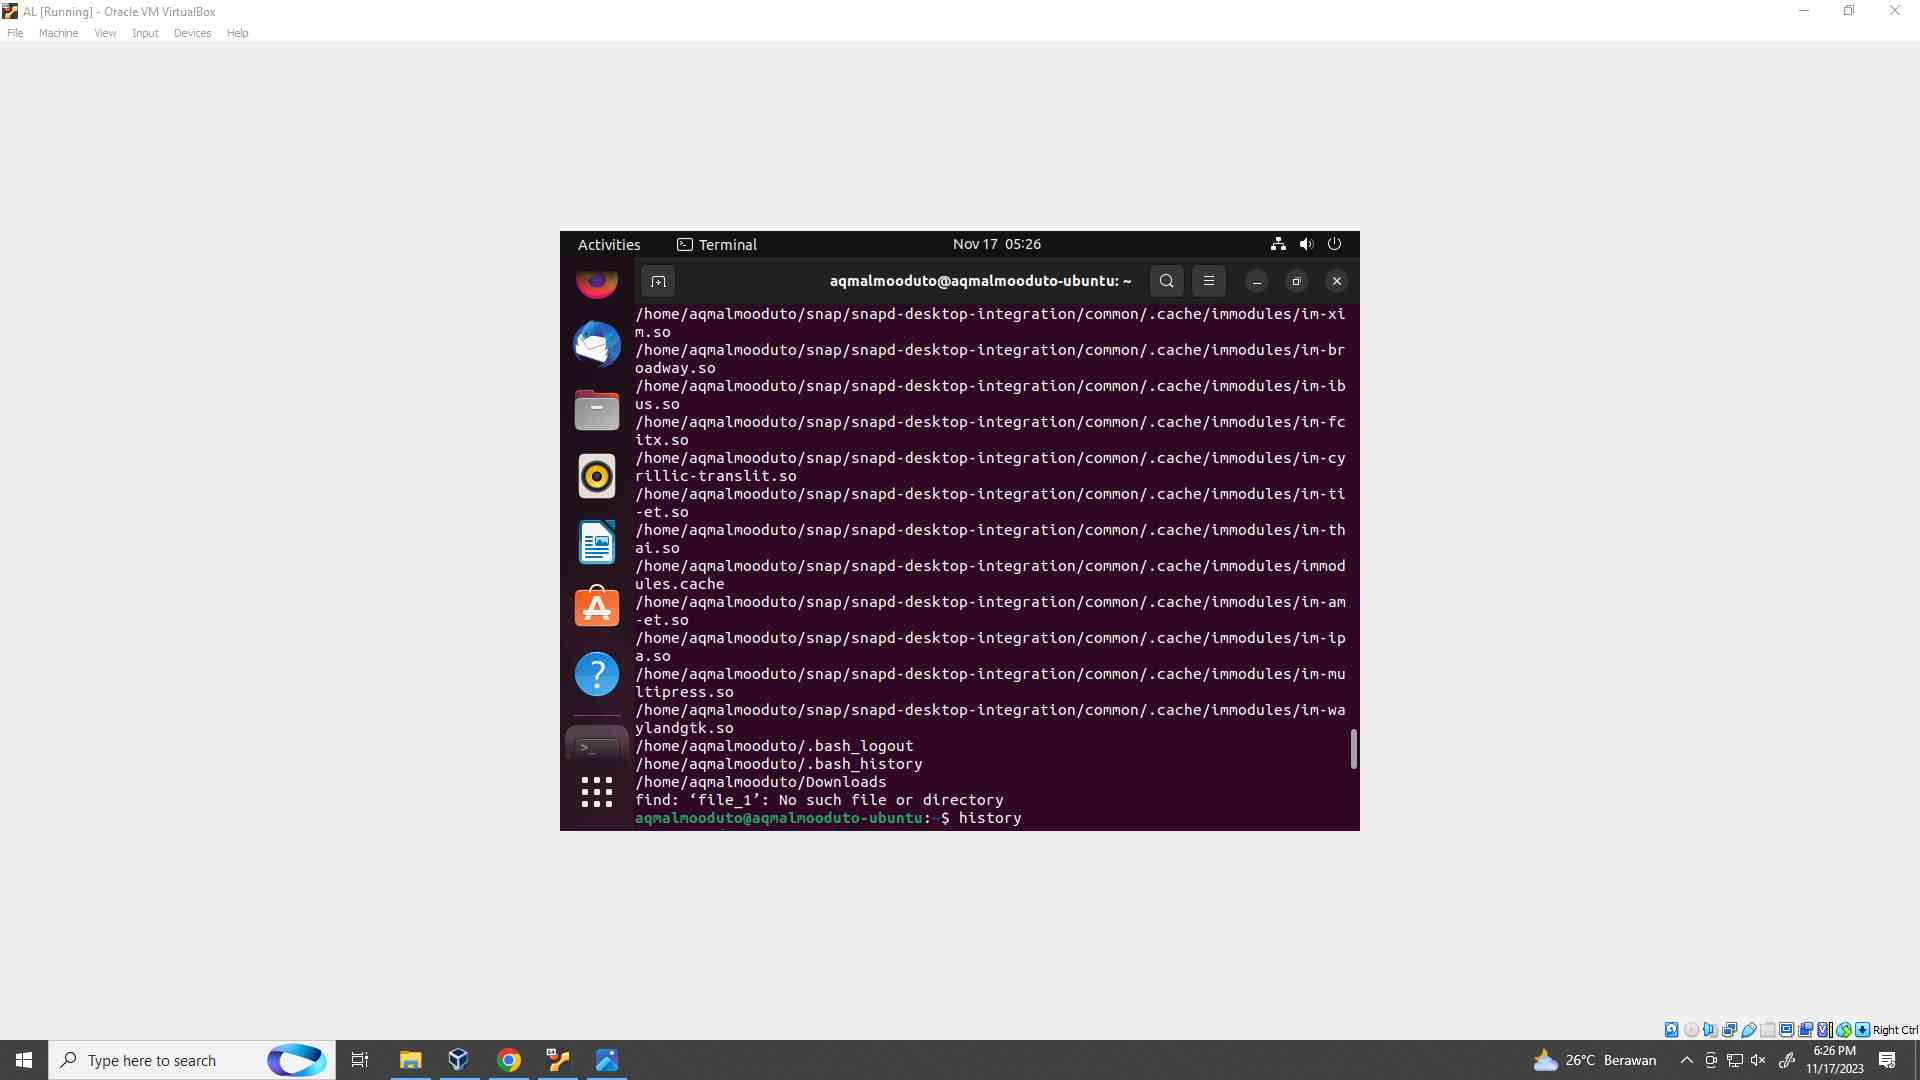Minimize the VirtualBox window

coord(1804,11)
